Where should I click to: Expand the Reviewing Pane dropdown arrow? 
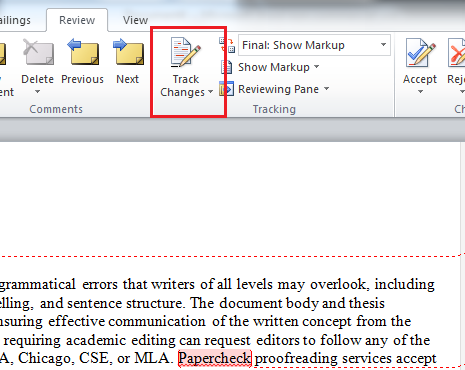(x=326, y=89)
